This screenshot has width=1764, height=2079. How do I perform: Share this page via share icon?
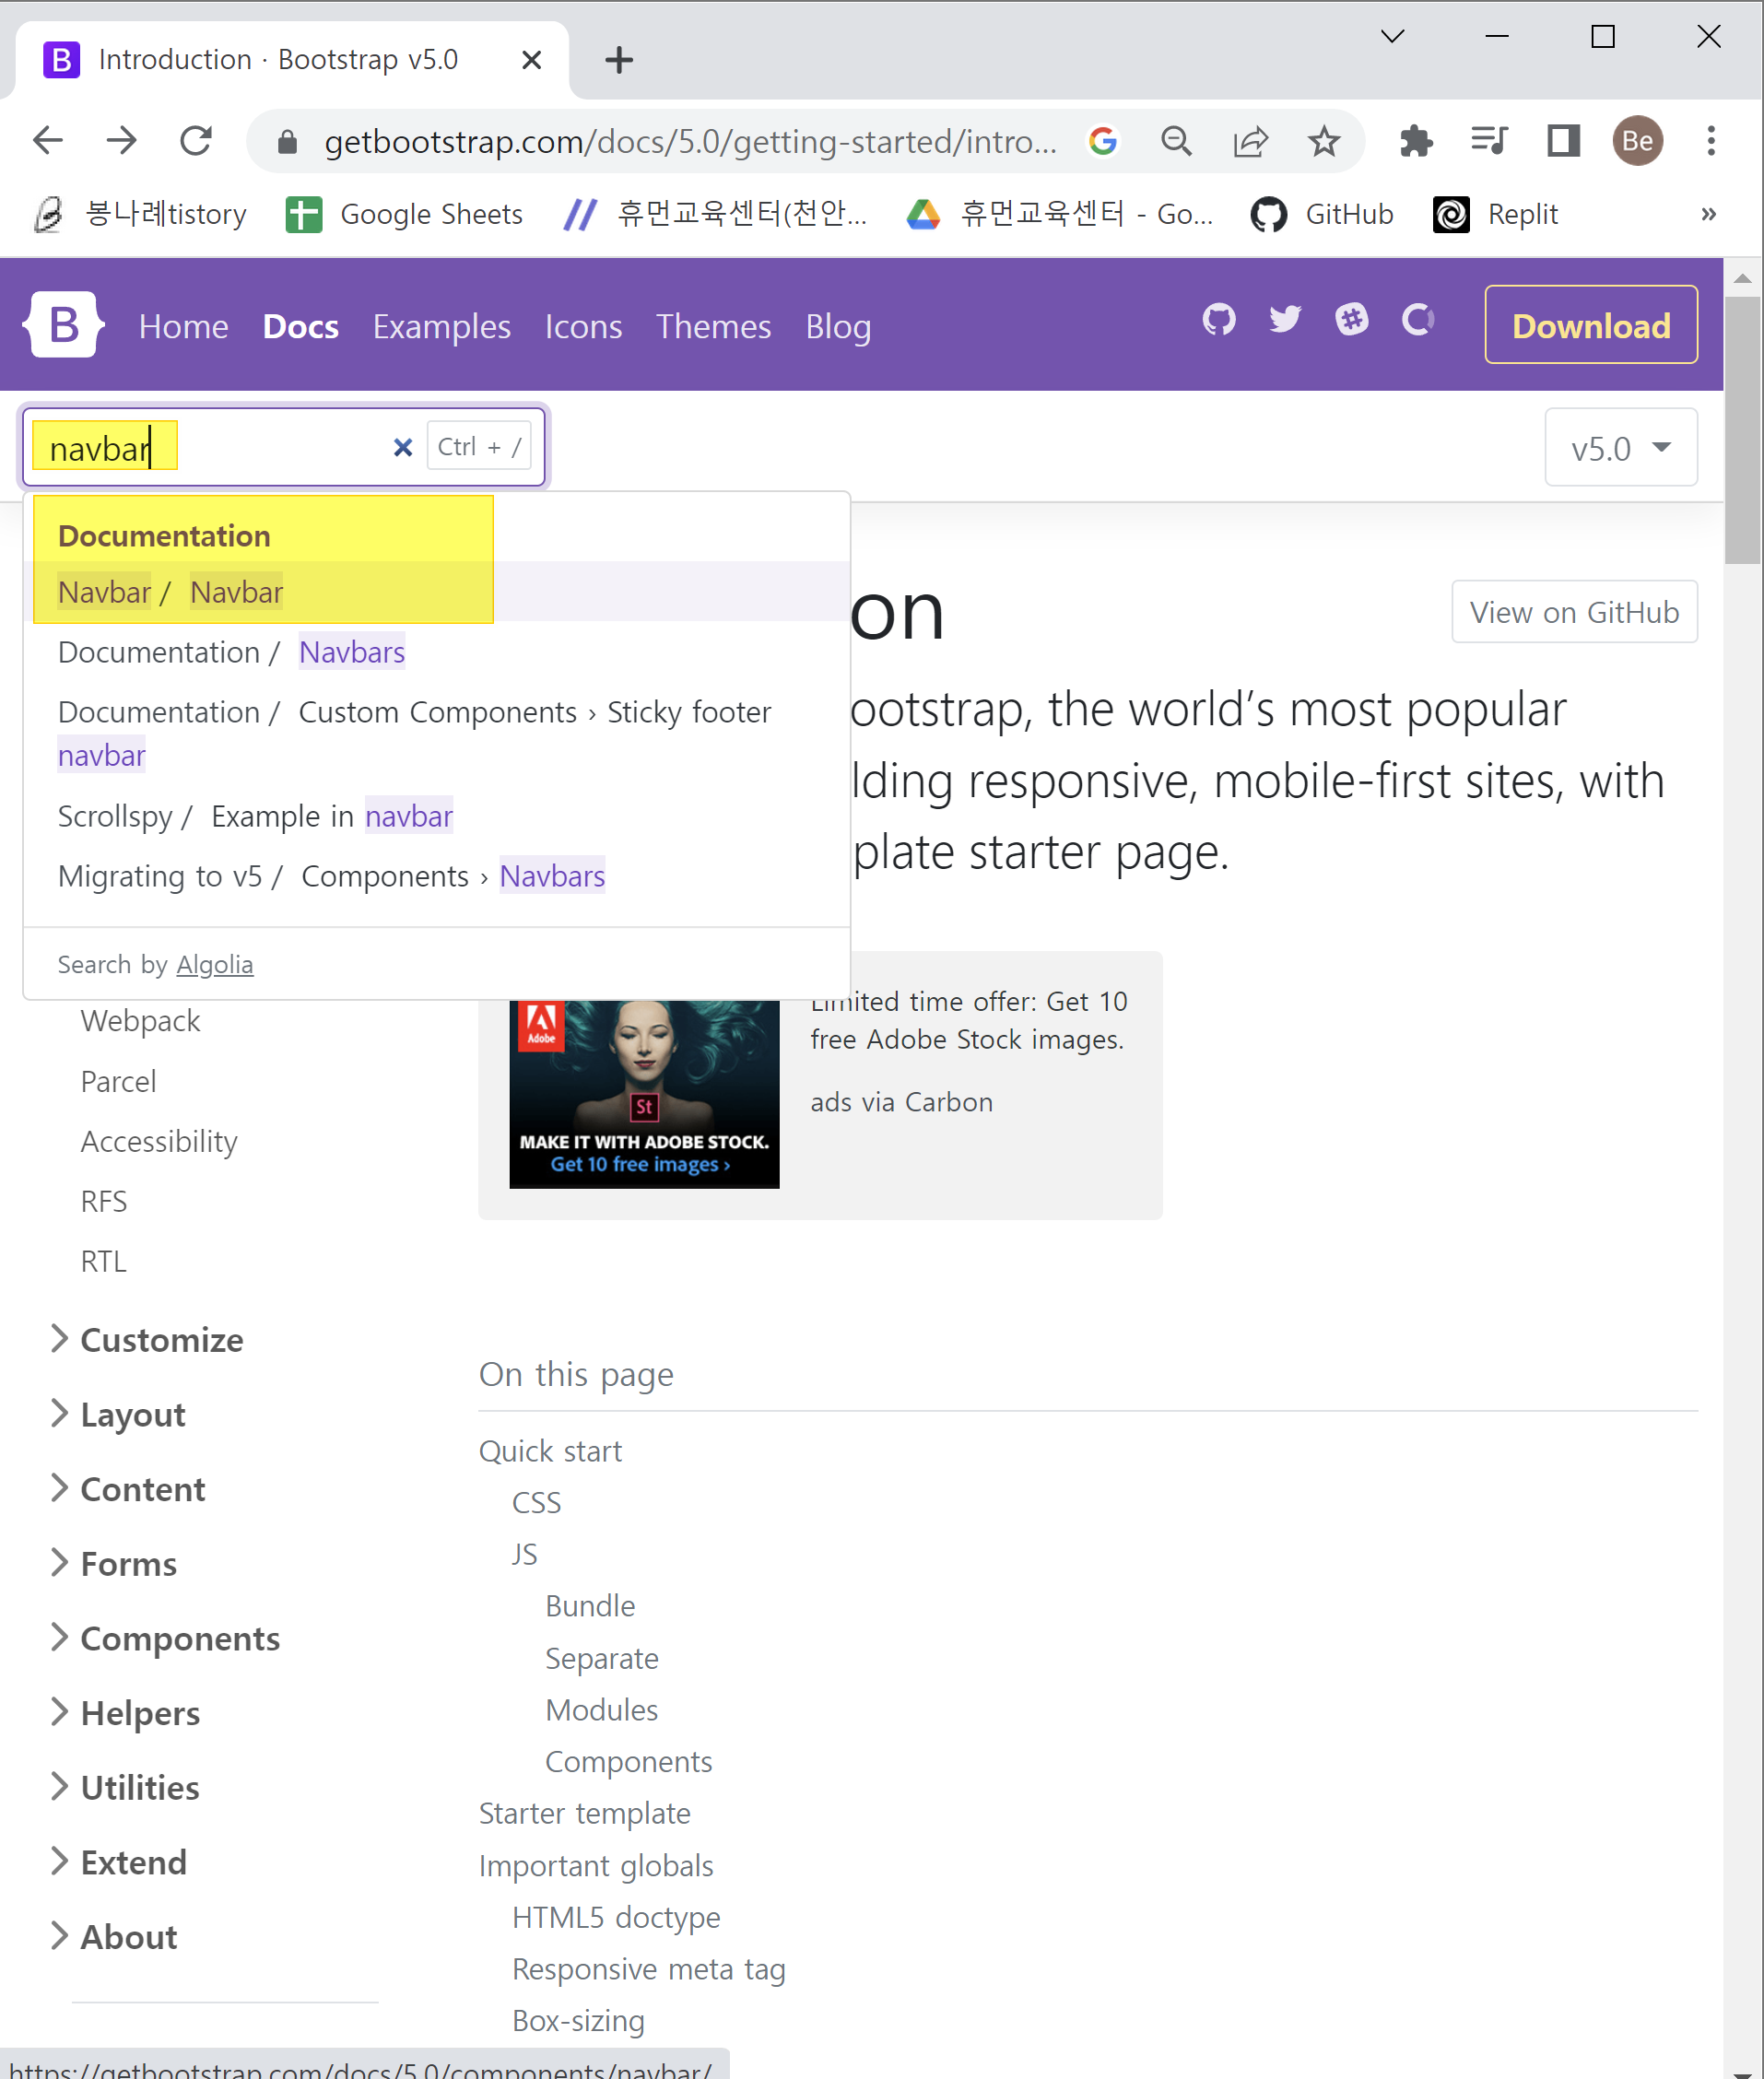coord(1250,141)
